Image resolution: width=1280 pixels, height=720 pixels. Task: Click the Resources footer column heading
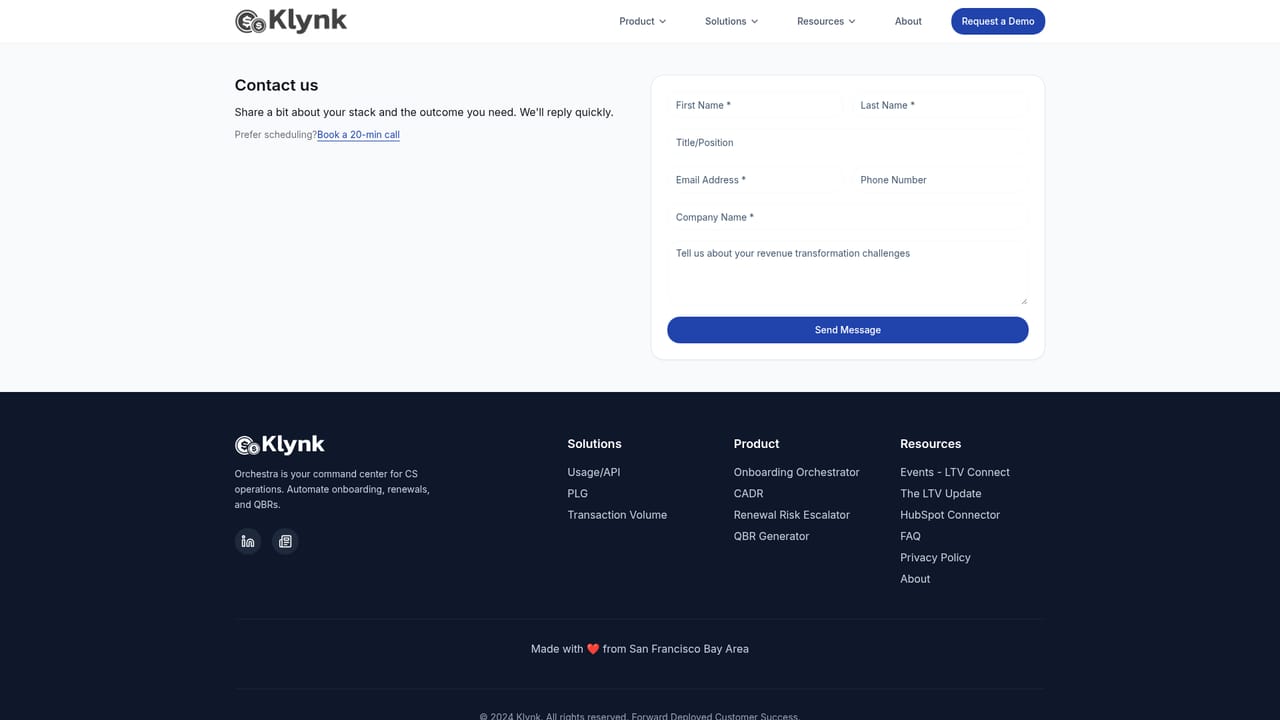click(x=931, y=444)
